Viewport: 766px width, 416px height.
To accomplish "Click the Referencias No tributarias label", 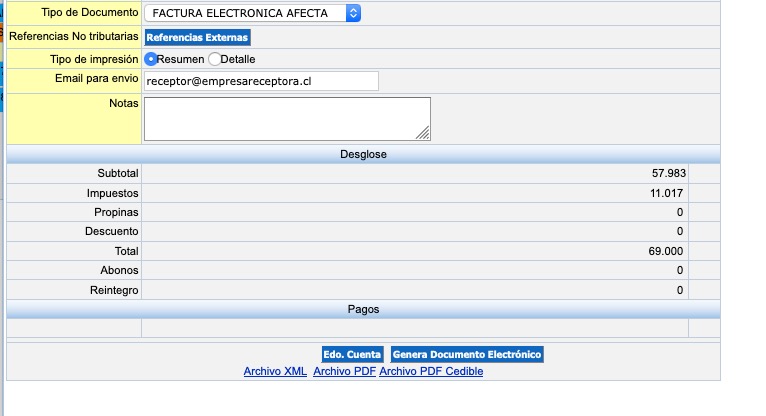I will click(74, 36).
